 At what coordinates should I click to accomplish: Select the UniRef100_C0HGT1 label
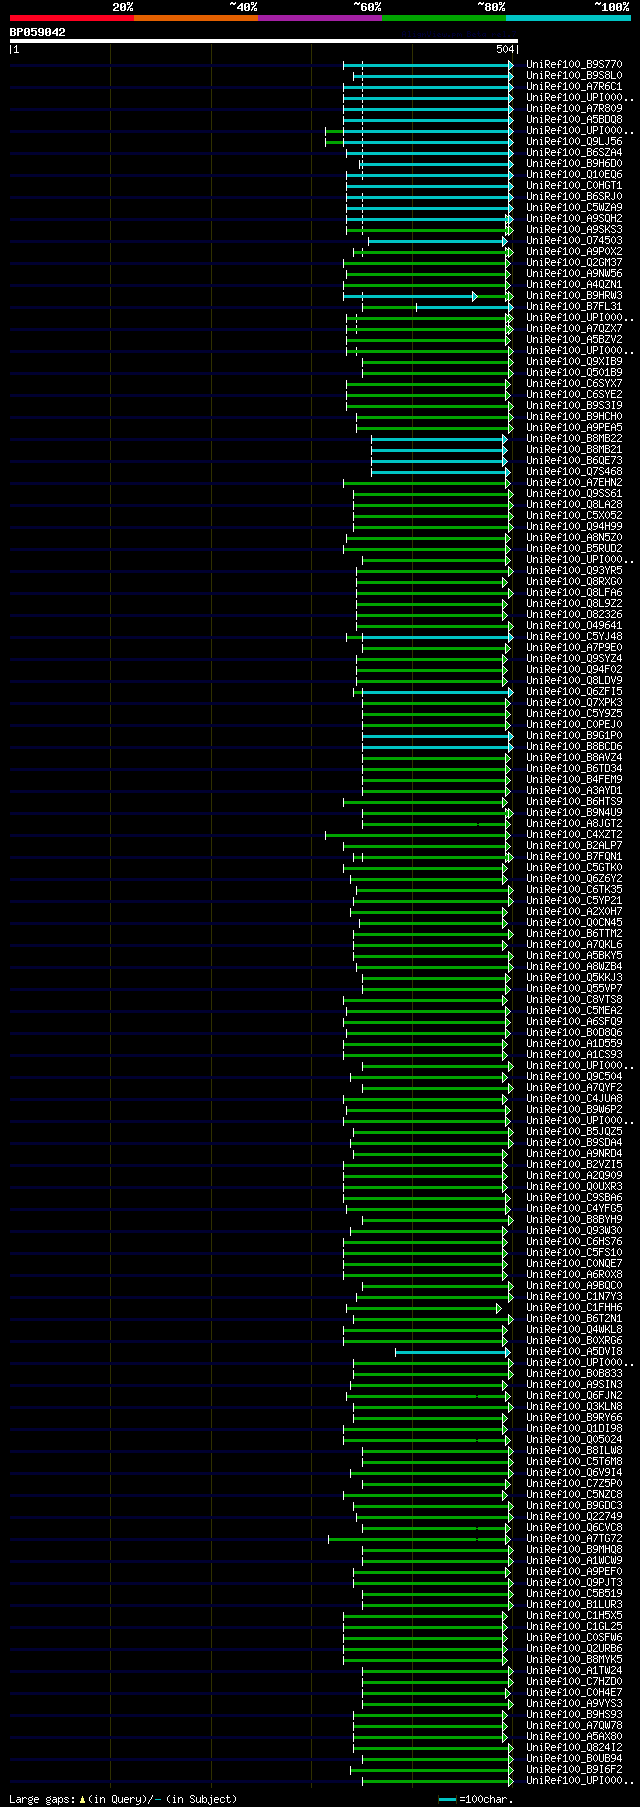[x=575, y=185]
